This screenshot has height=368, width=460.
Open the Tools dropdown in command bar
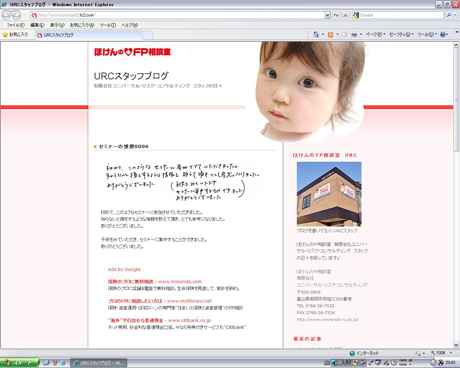coord(427,34)
